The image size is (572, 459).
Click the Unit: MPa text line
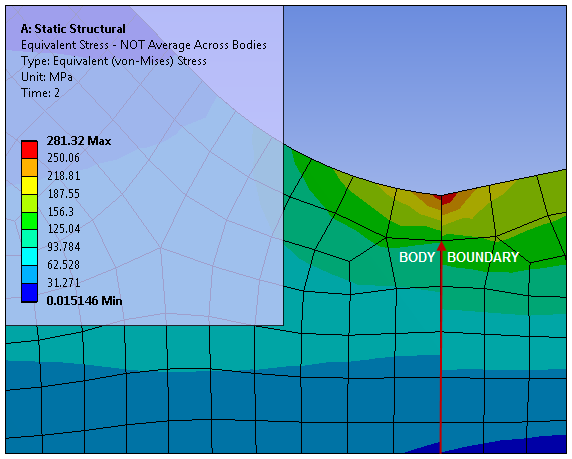(x=47, y=77)
